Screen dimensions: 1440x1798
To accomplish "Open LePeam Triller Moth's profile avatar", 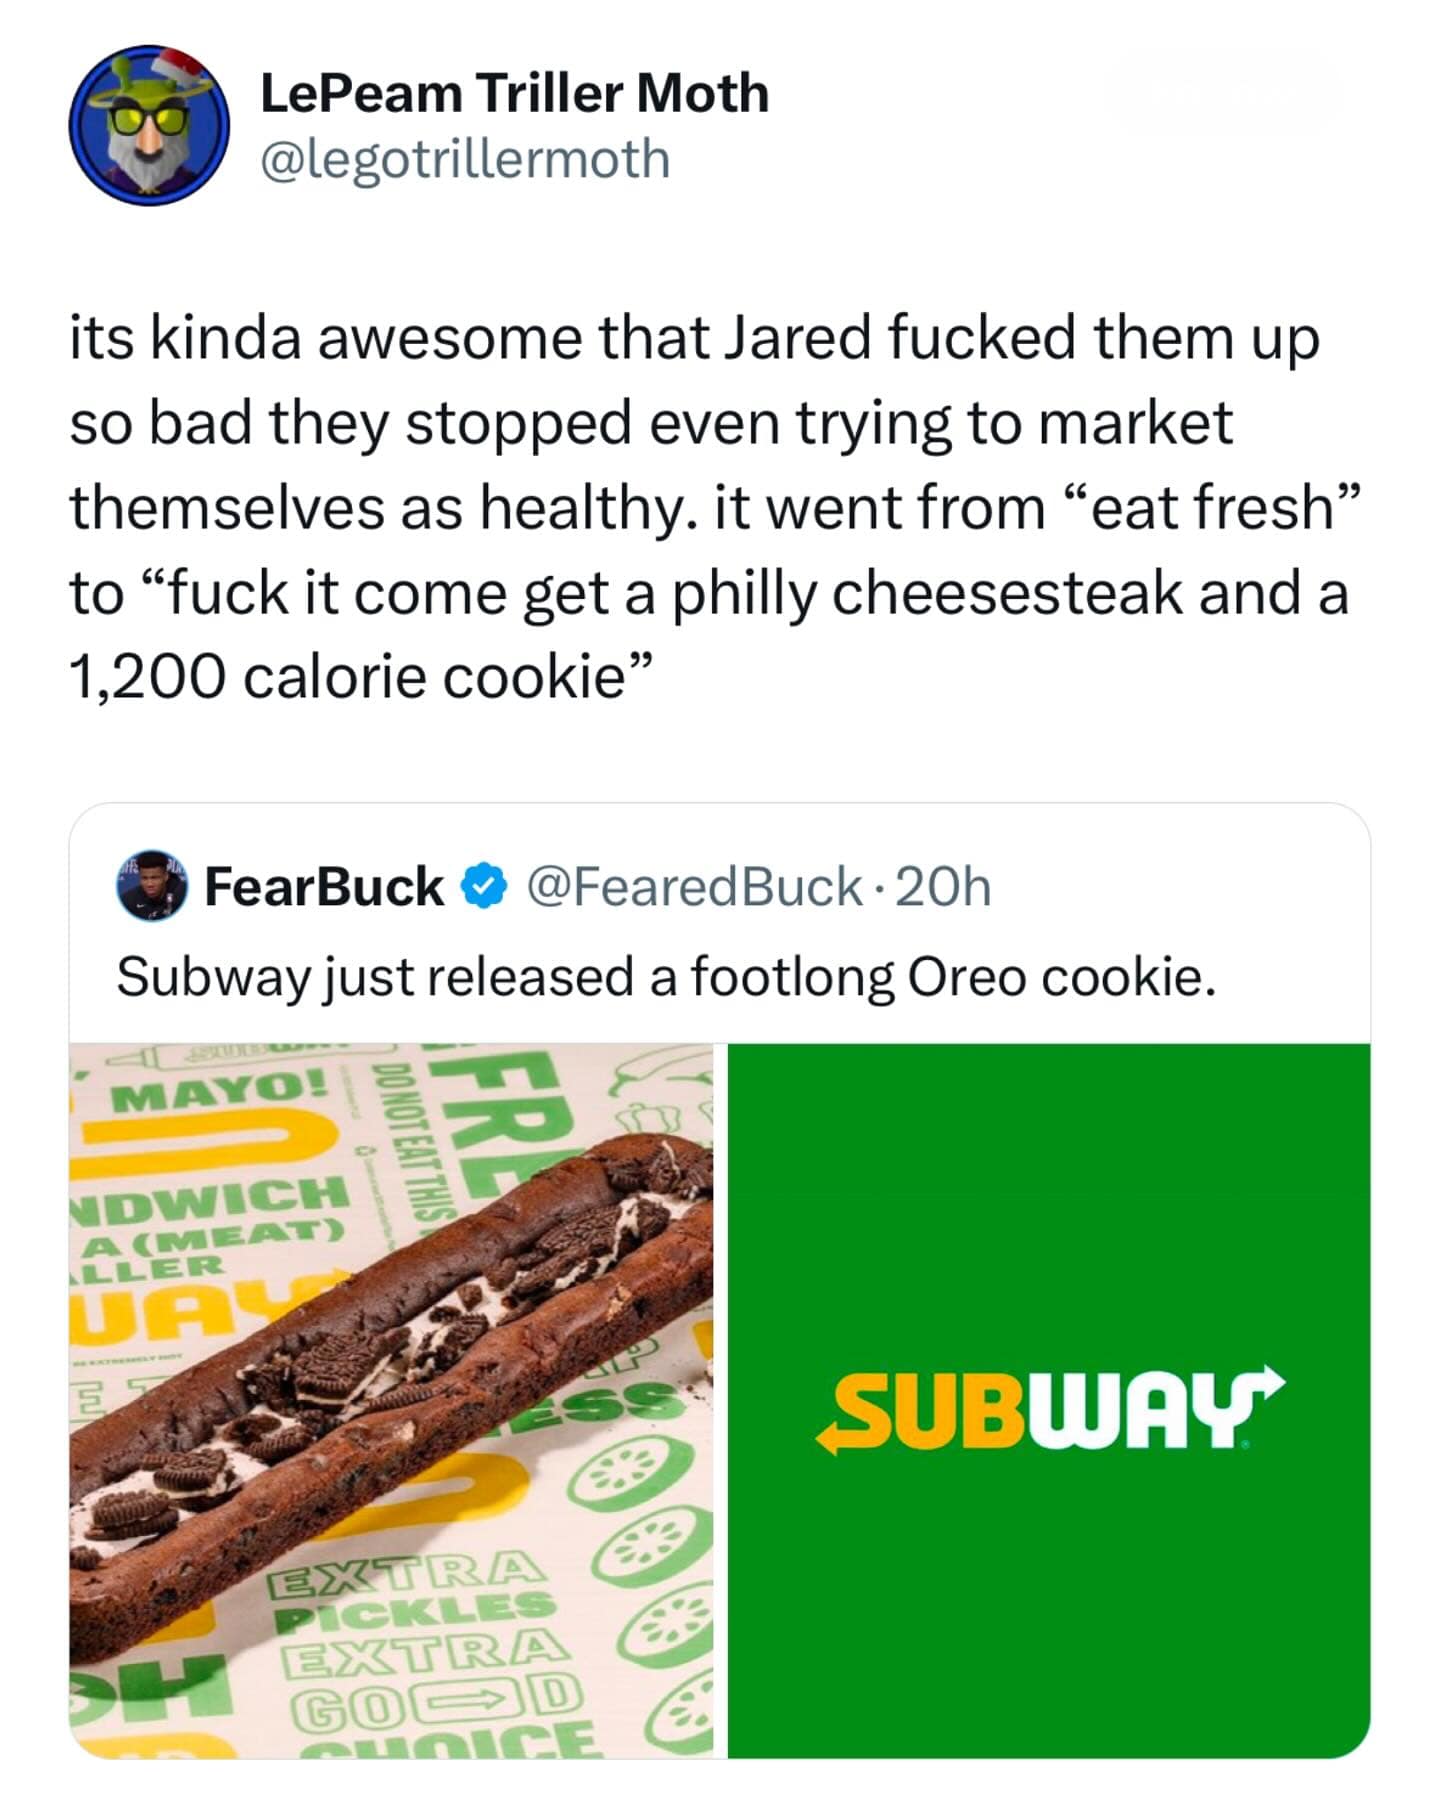I will pyautogui.click(x=149, y=125).
